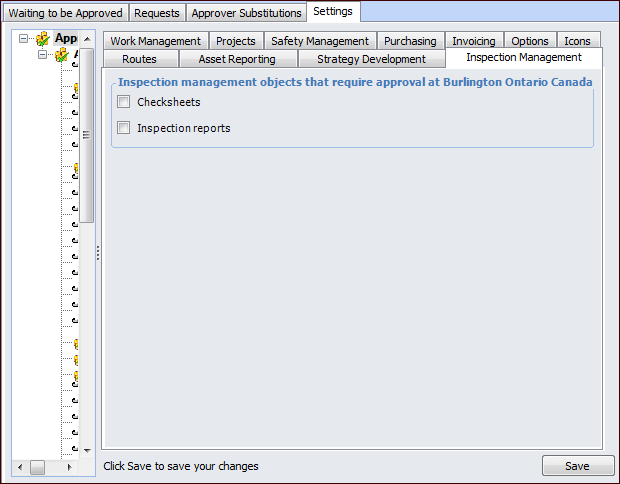
Task: Click the tree vertical scrollbar up arrow
Action: (87, 39)
